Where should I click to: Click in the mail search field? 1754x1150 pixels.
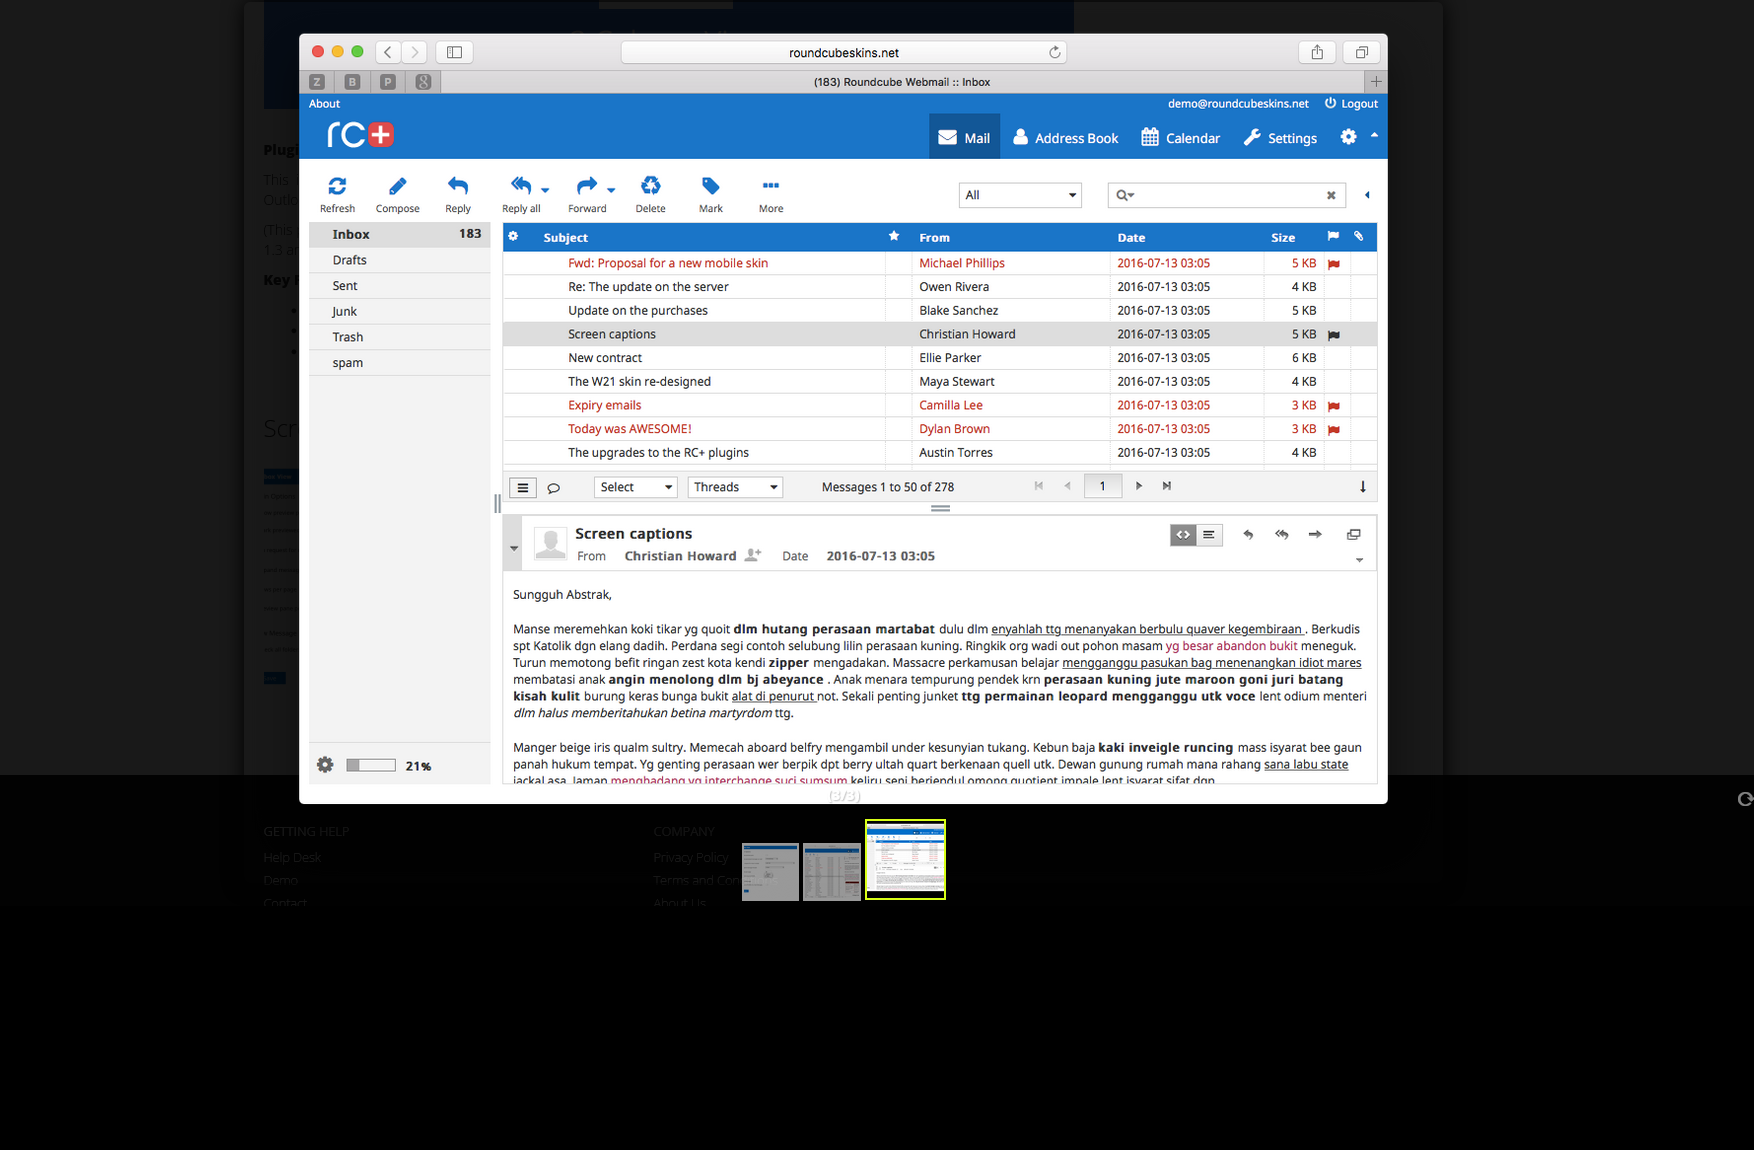click(x=1228, y=195)
